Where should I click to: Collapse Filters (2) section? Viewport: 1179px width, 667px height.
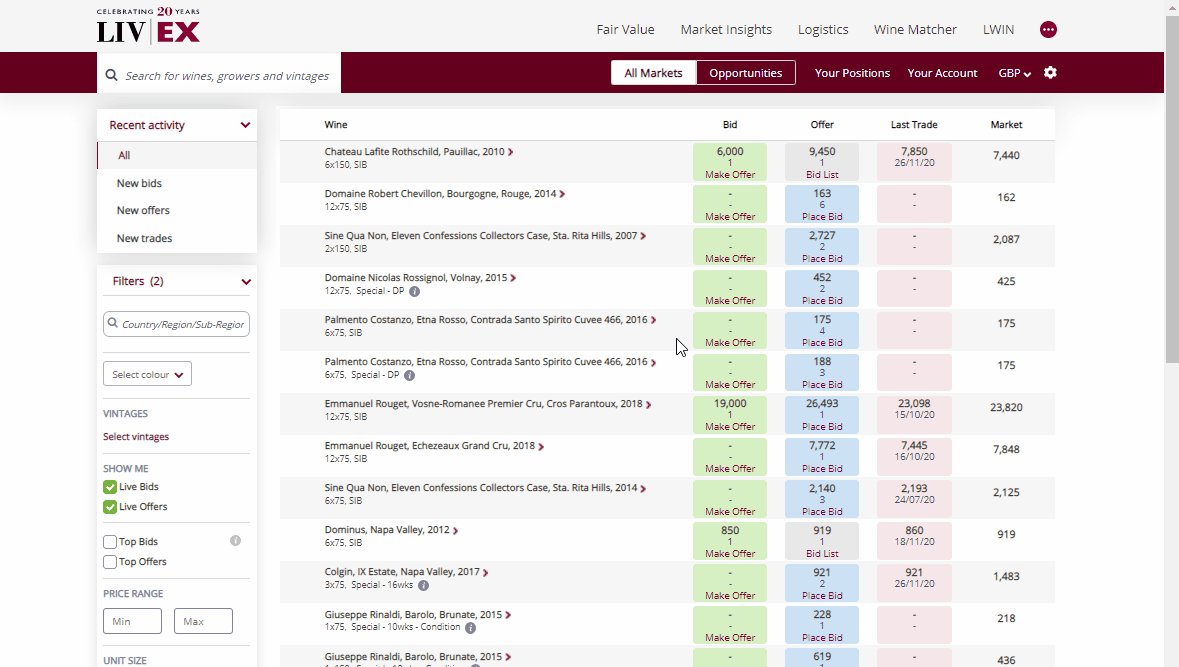coord(246,281)
